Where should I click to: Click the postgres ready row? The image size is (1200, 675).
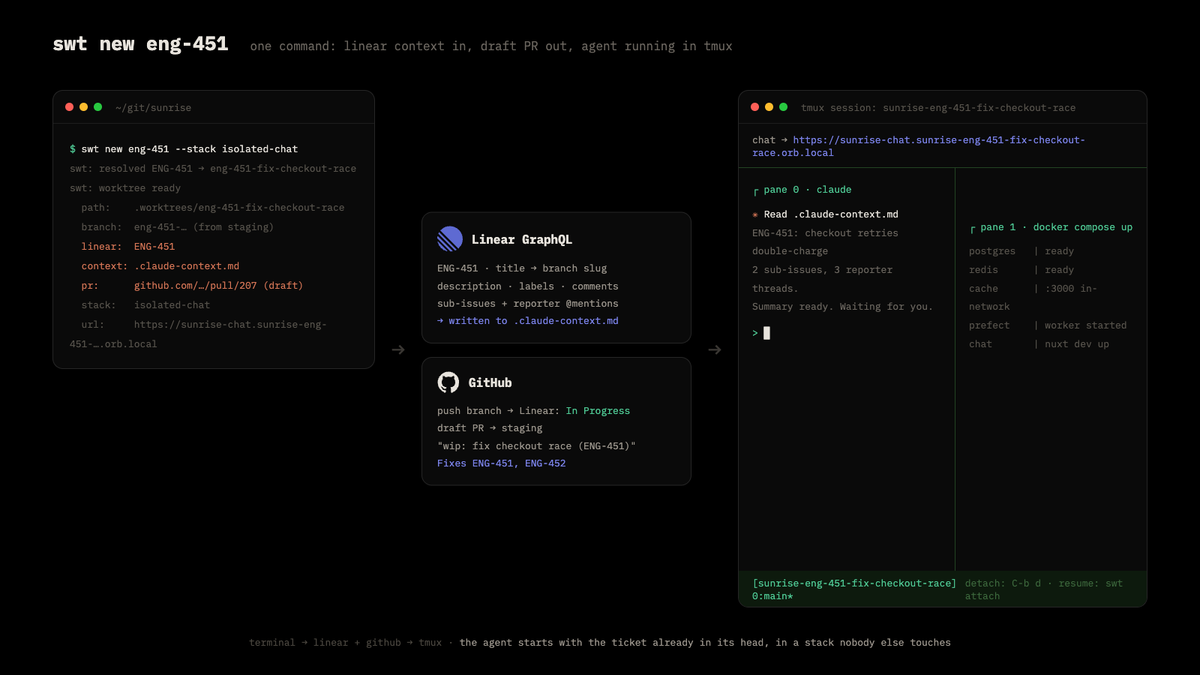point(1021,252)
